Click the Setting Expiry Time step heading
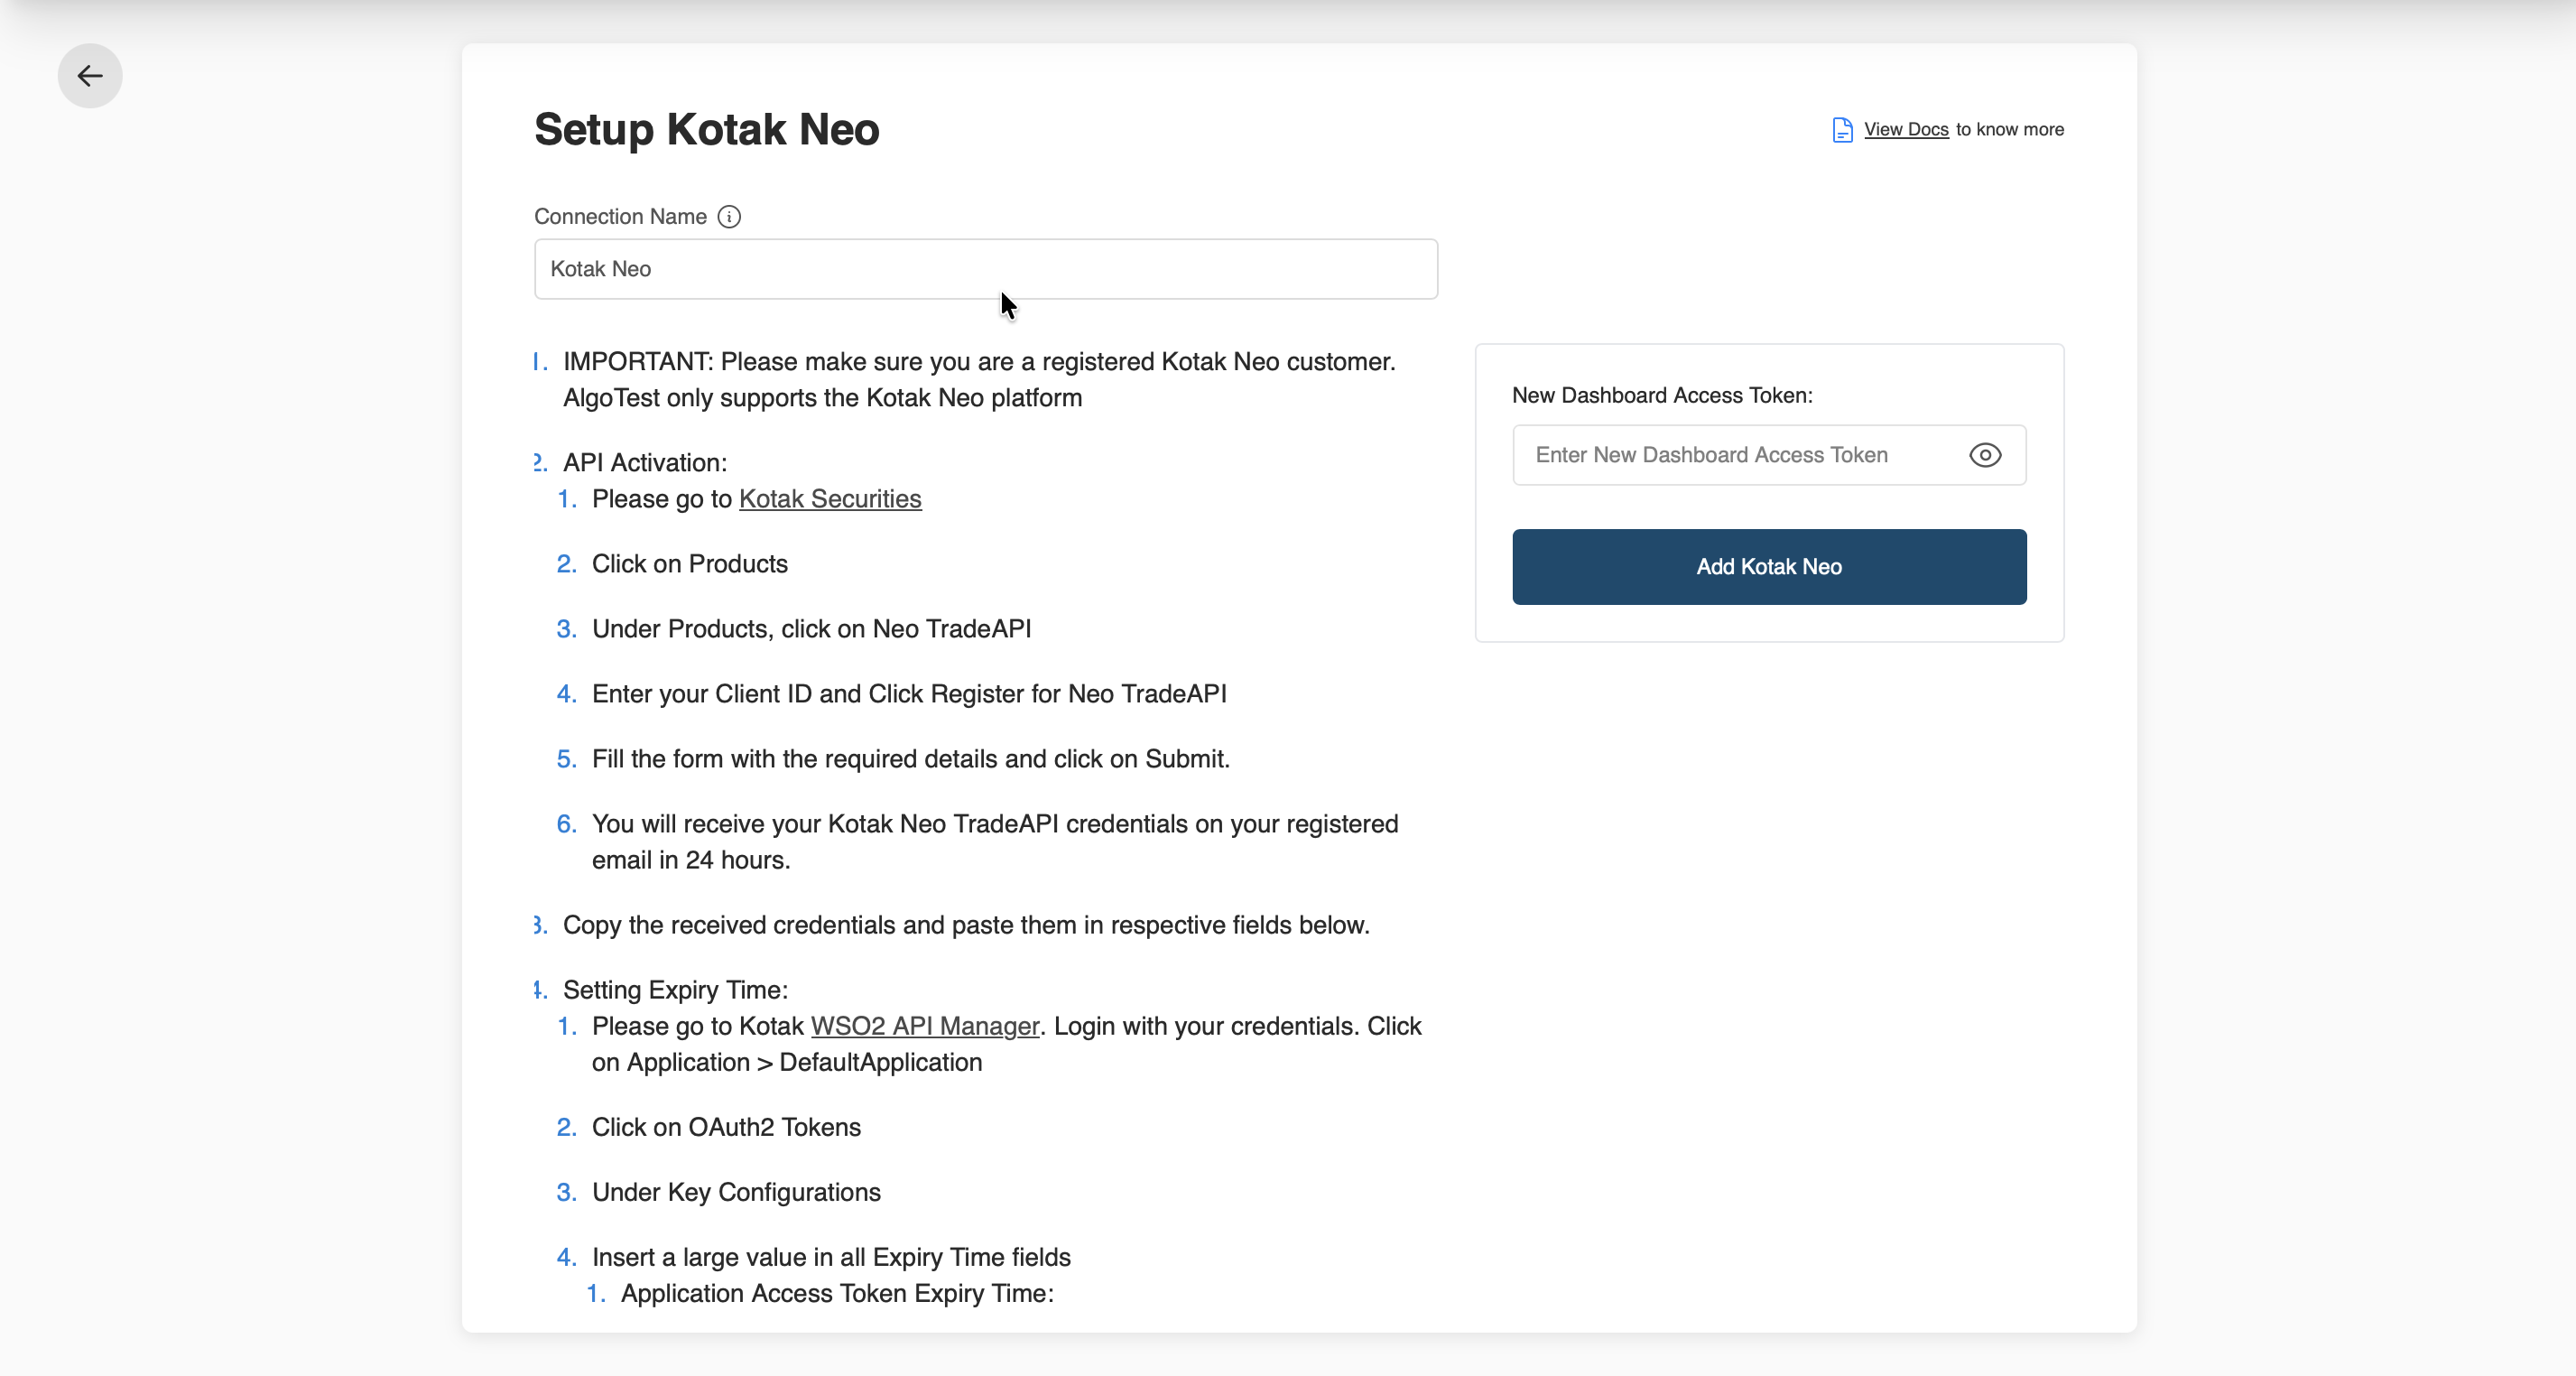Screen dimensions: 2576x1376 675,990
